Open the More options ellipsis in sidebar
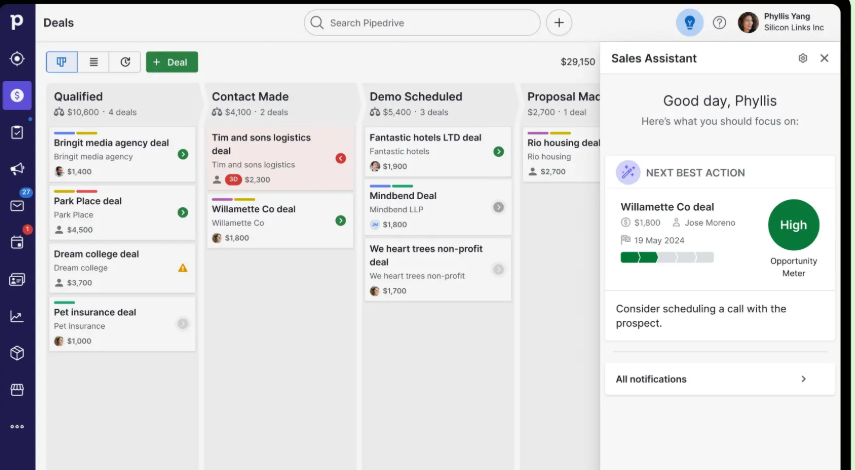 (x=17, y=426)
